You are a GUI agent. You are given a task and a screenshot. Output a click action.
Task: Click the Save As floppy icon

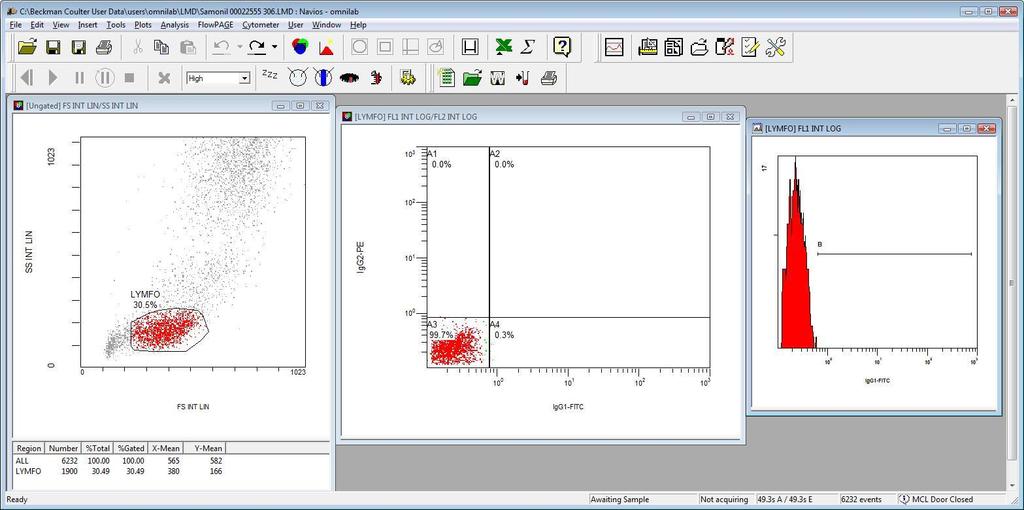click(79, 47)
